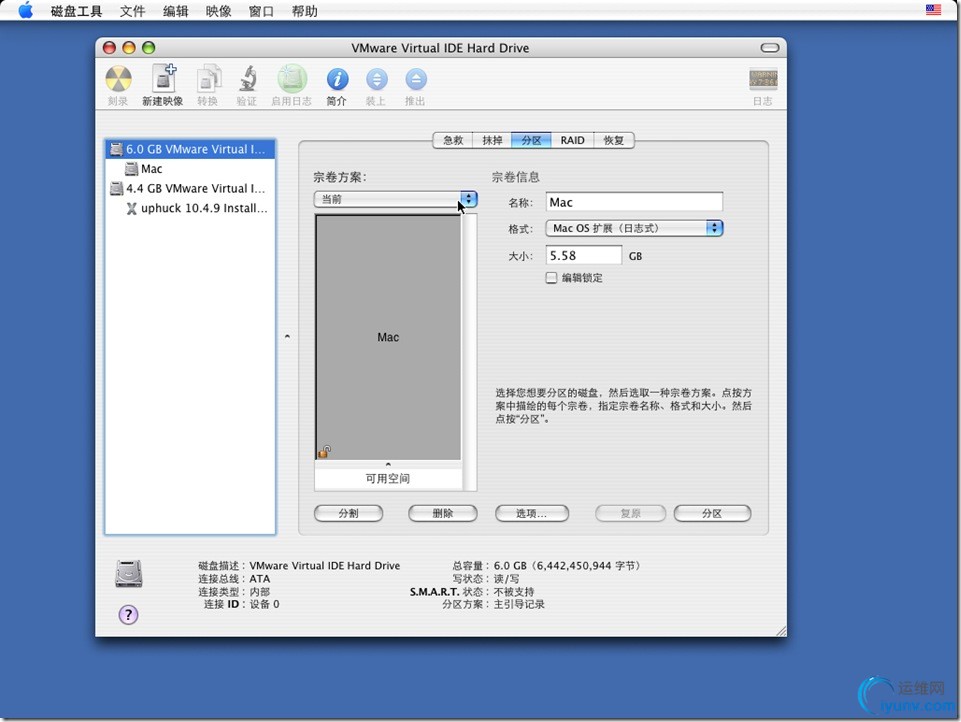Click the 刻录 burn toolbar icon
Screen dimensions: 961x722
tap(118, 80)
